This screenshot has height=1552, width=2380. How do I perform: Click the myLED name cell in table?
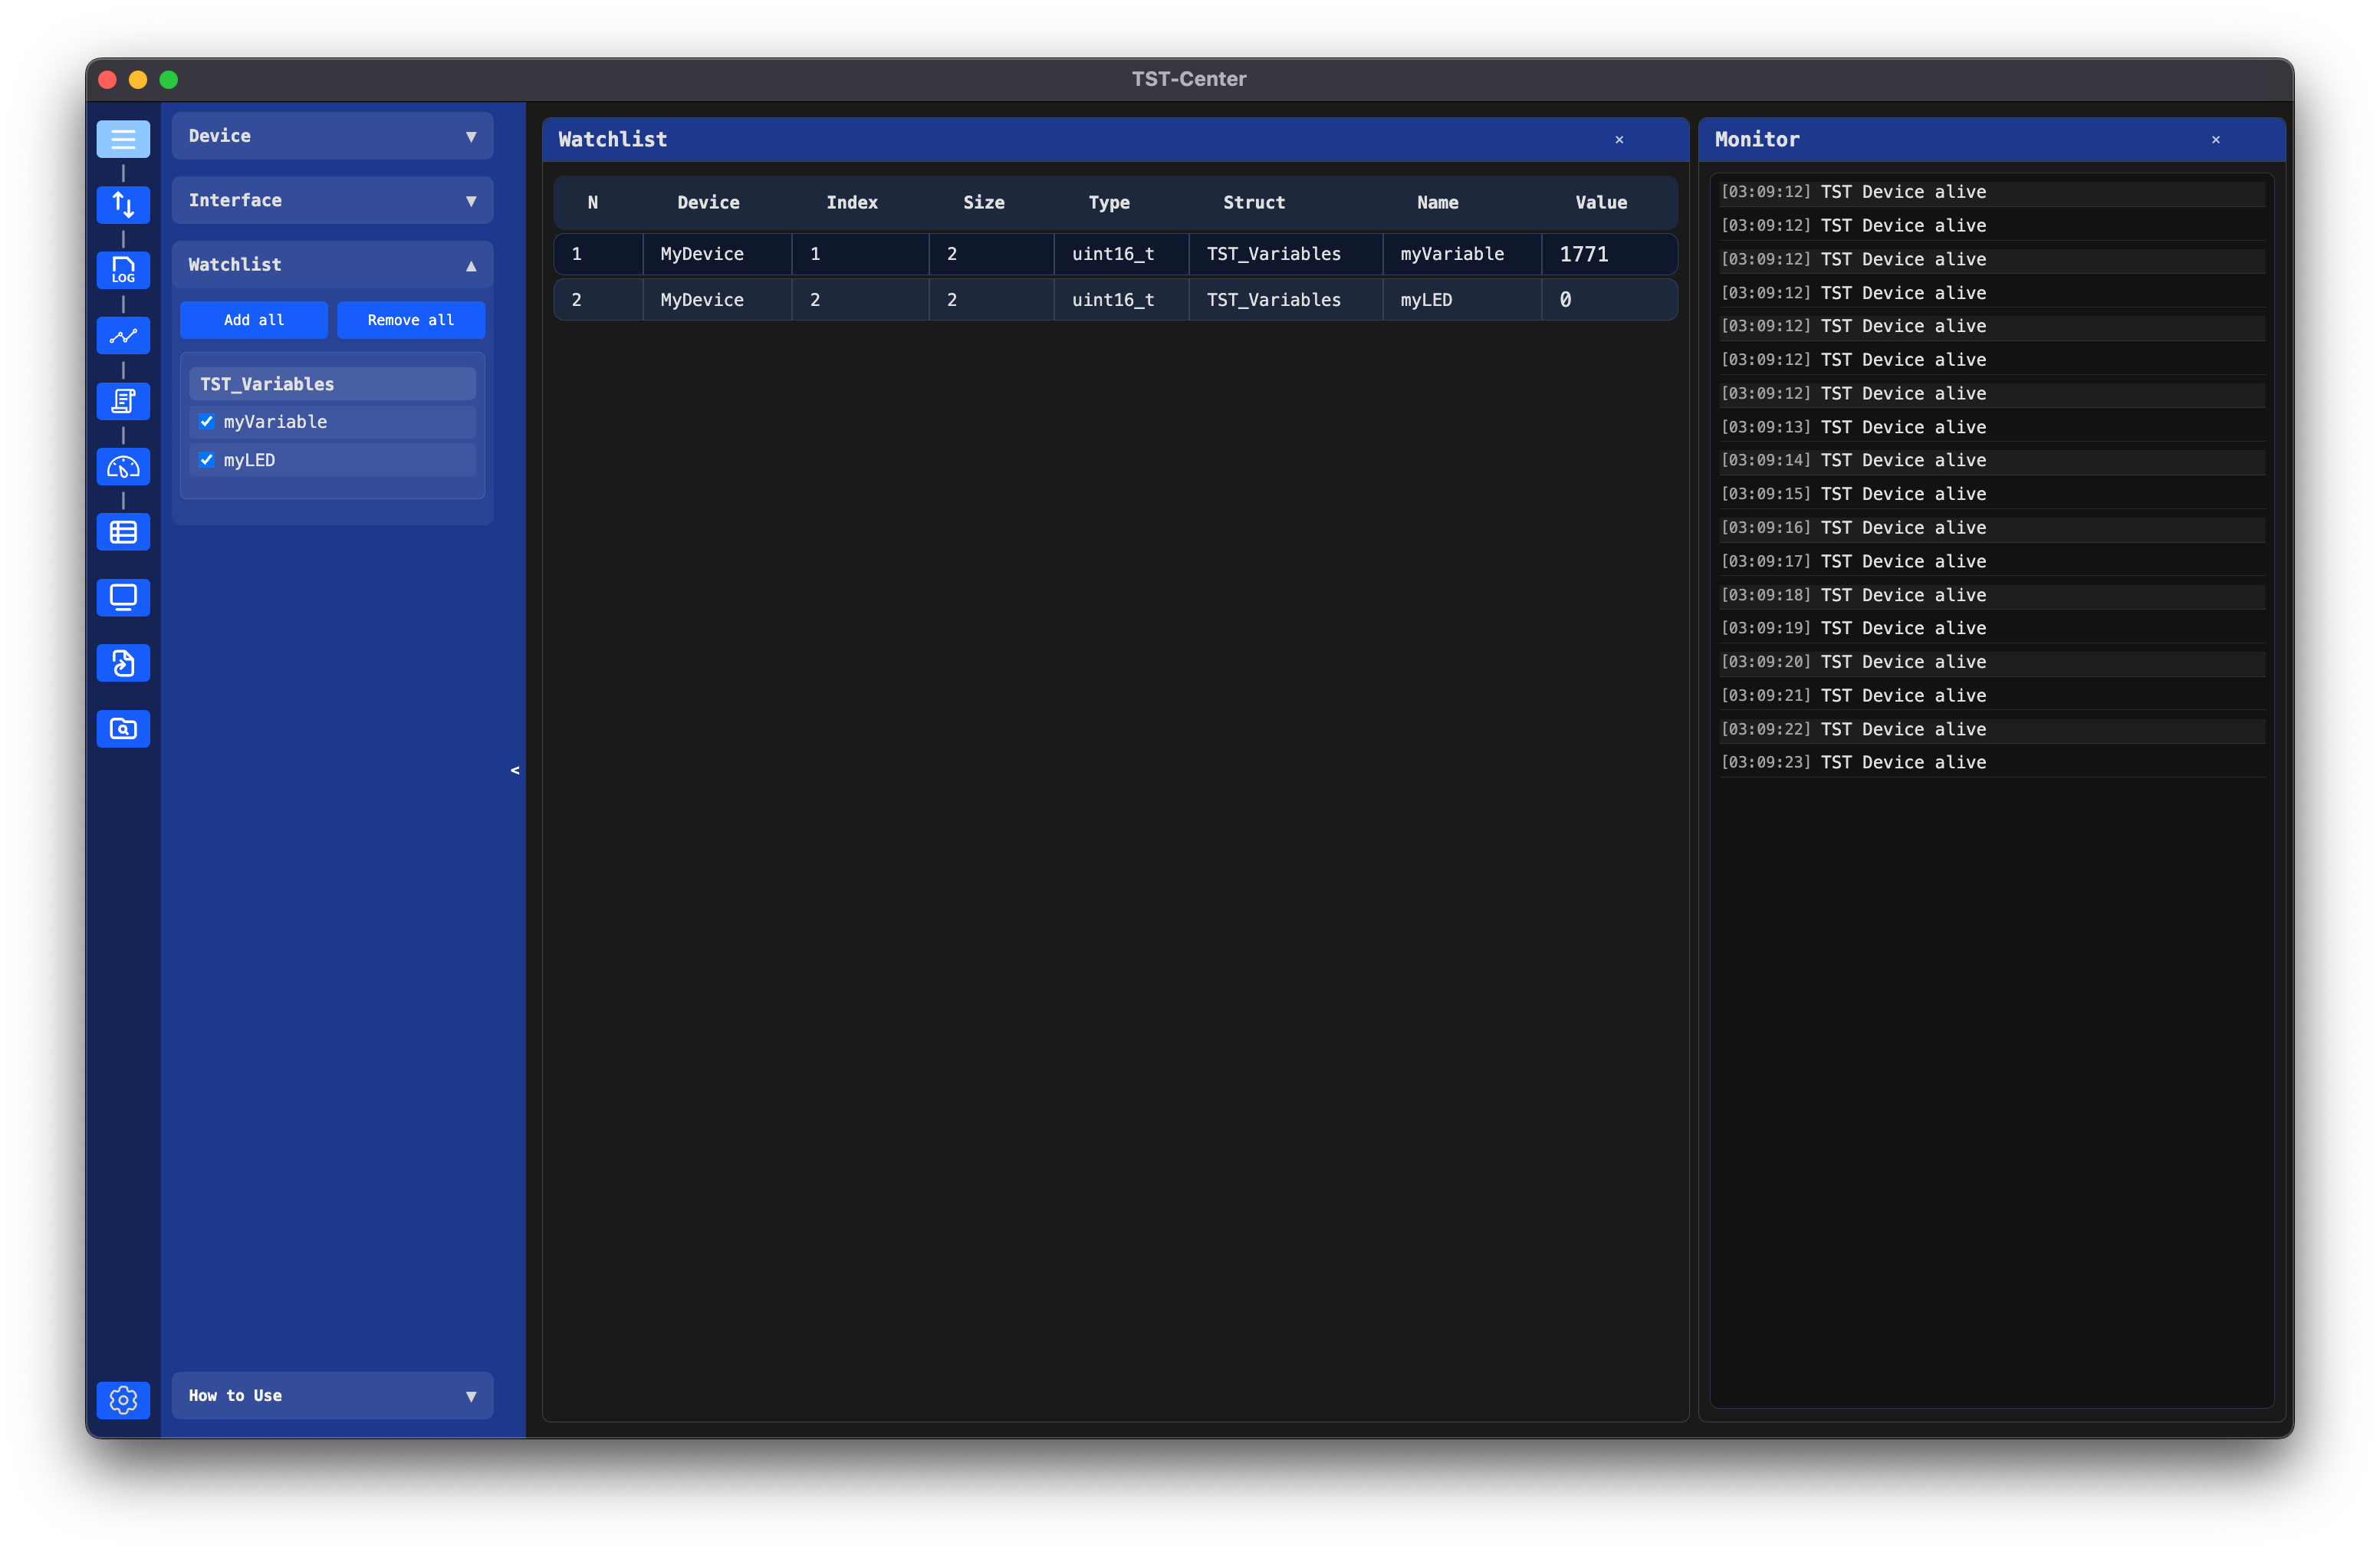point(1462,300)
